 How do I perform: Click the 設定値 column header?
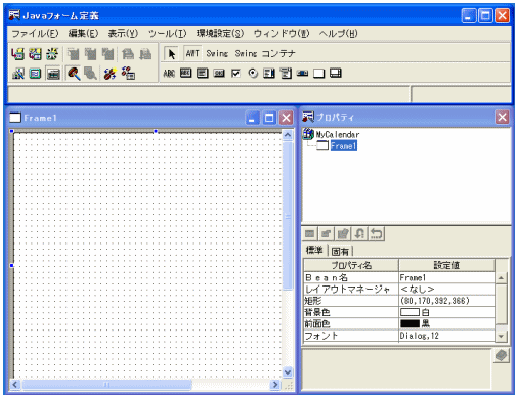pyautogui.click(x=447, y=265)
